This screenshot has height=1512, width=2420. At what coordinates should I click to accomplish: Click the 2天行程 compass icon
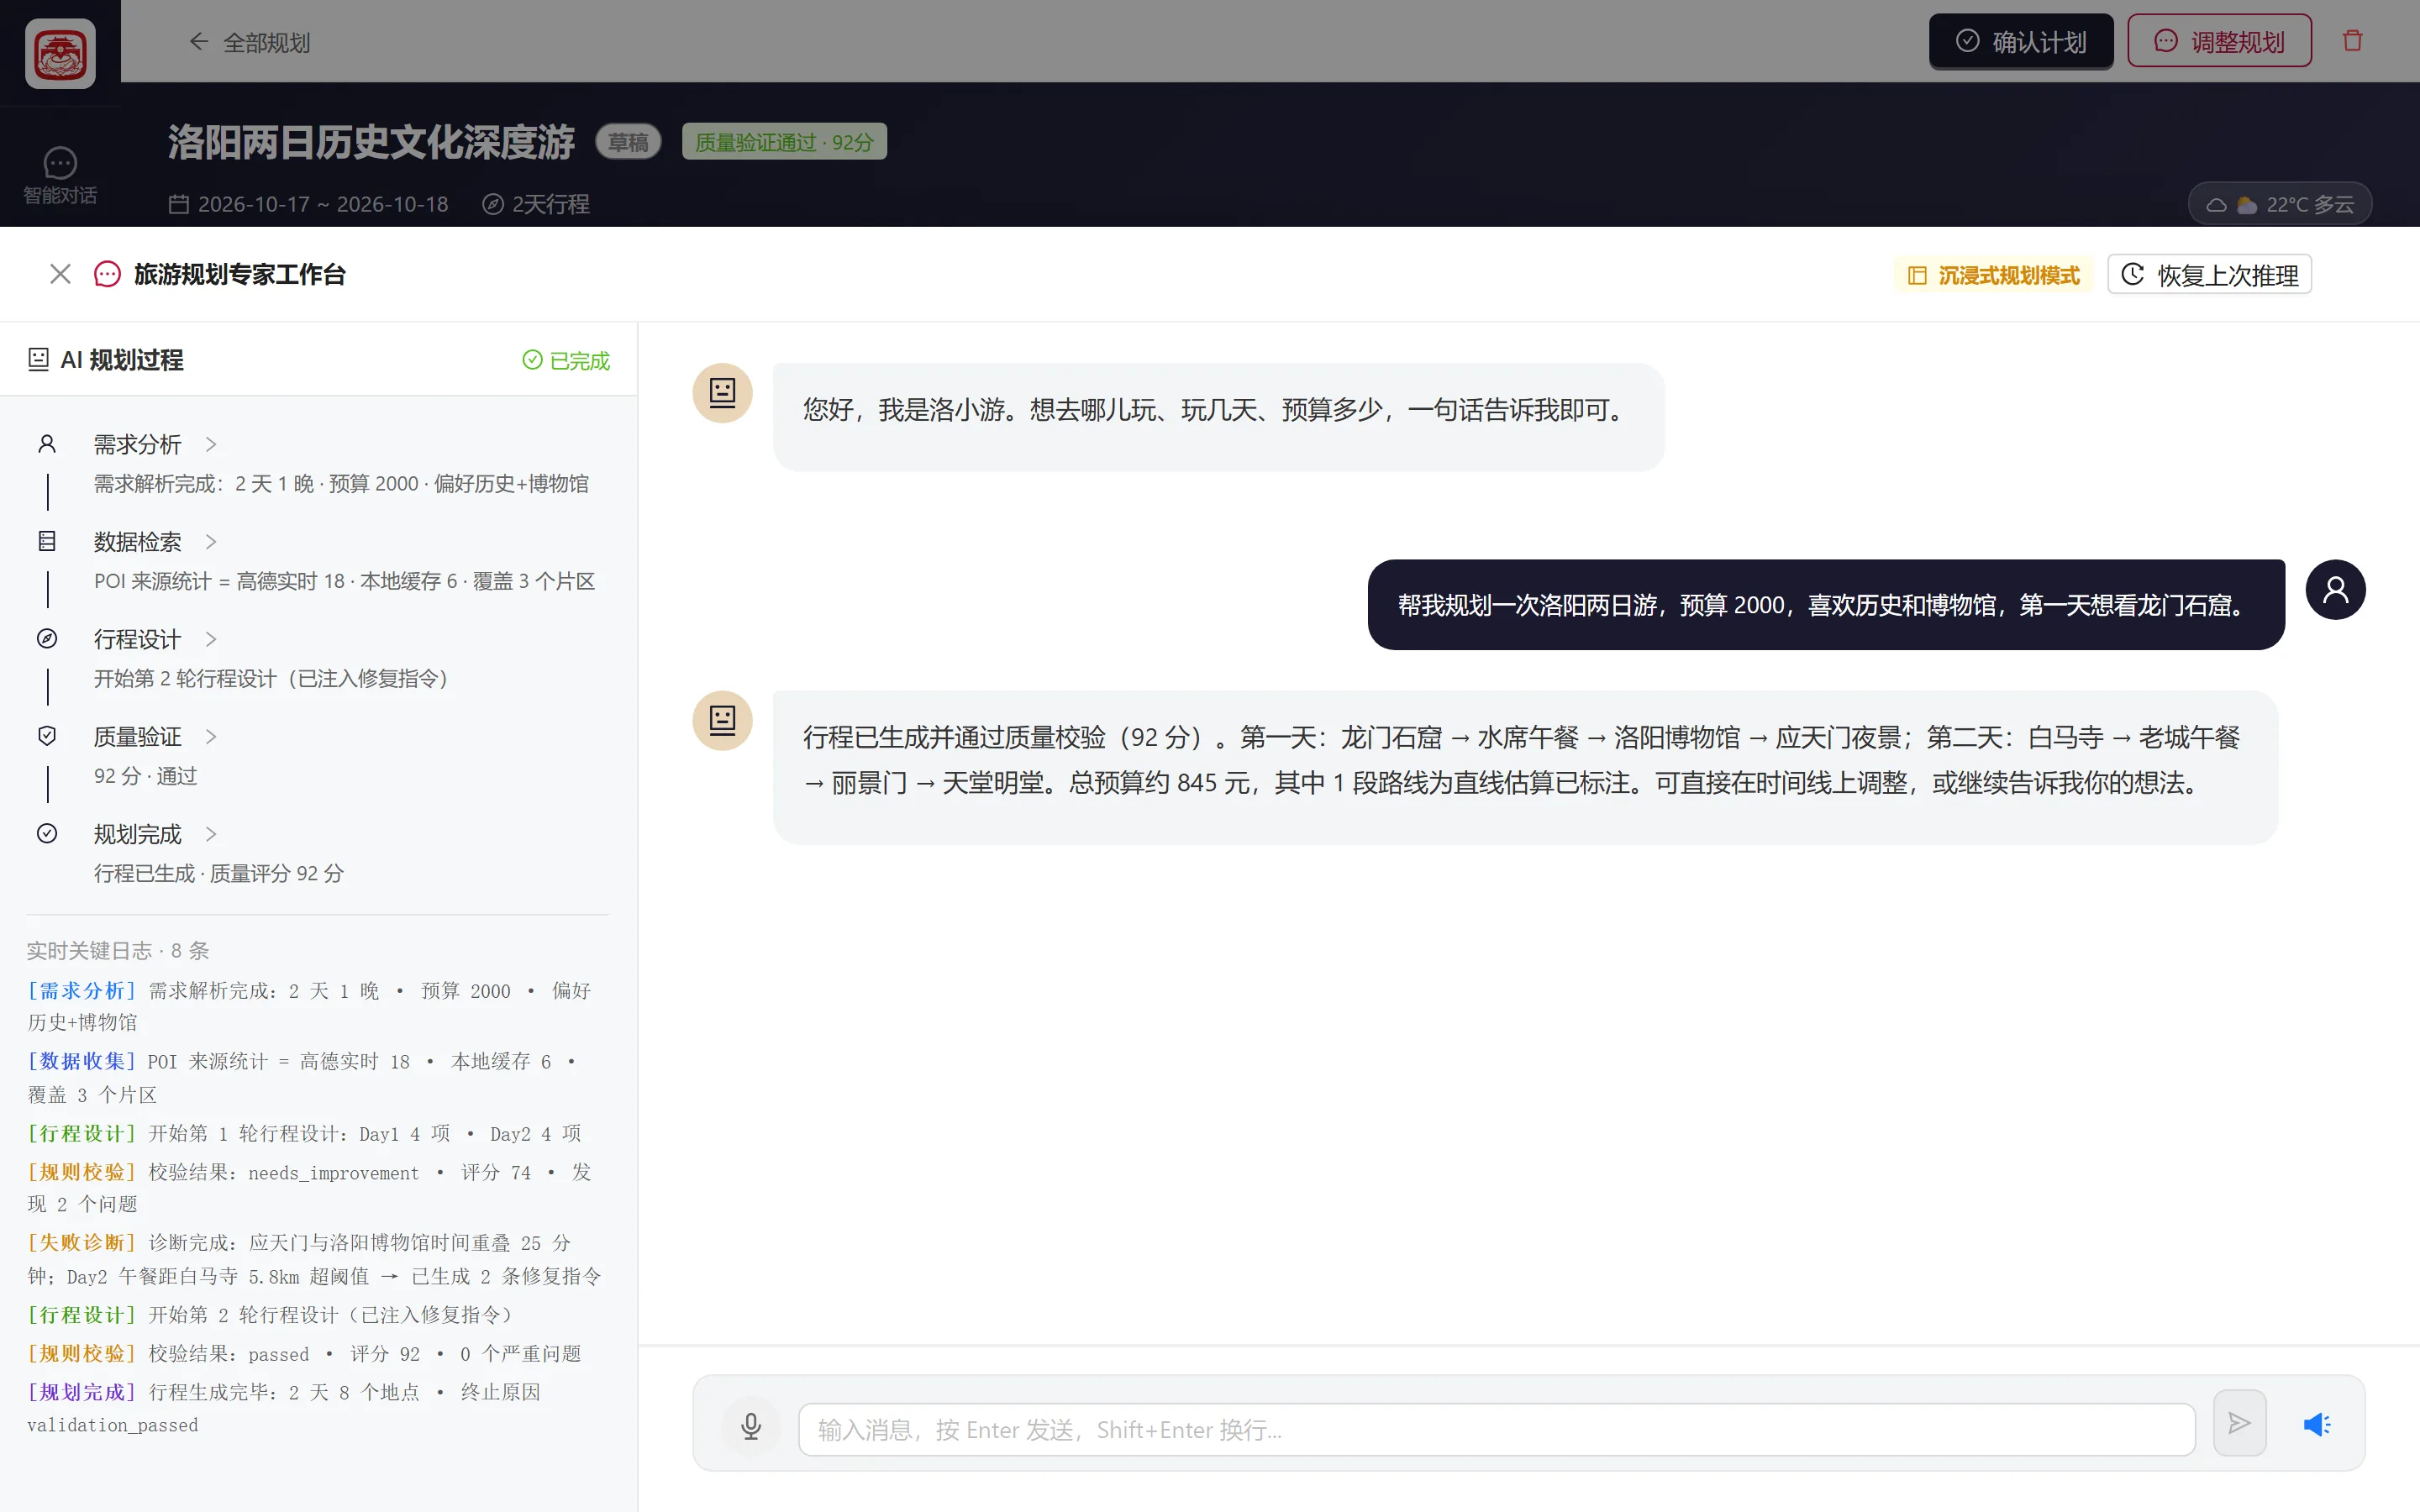click(492, 204)
